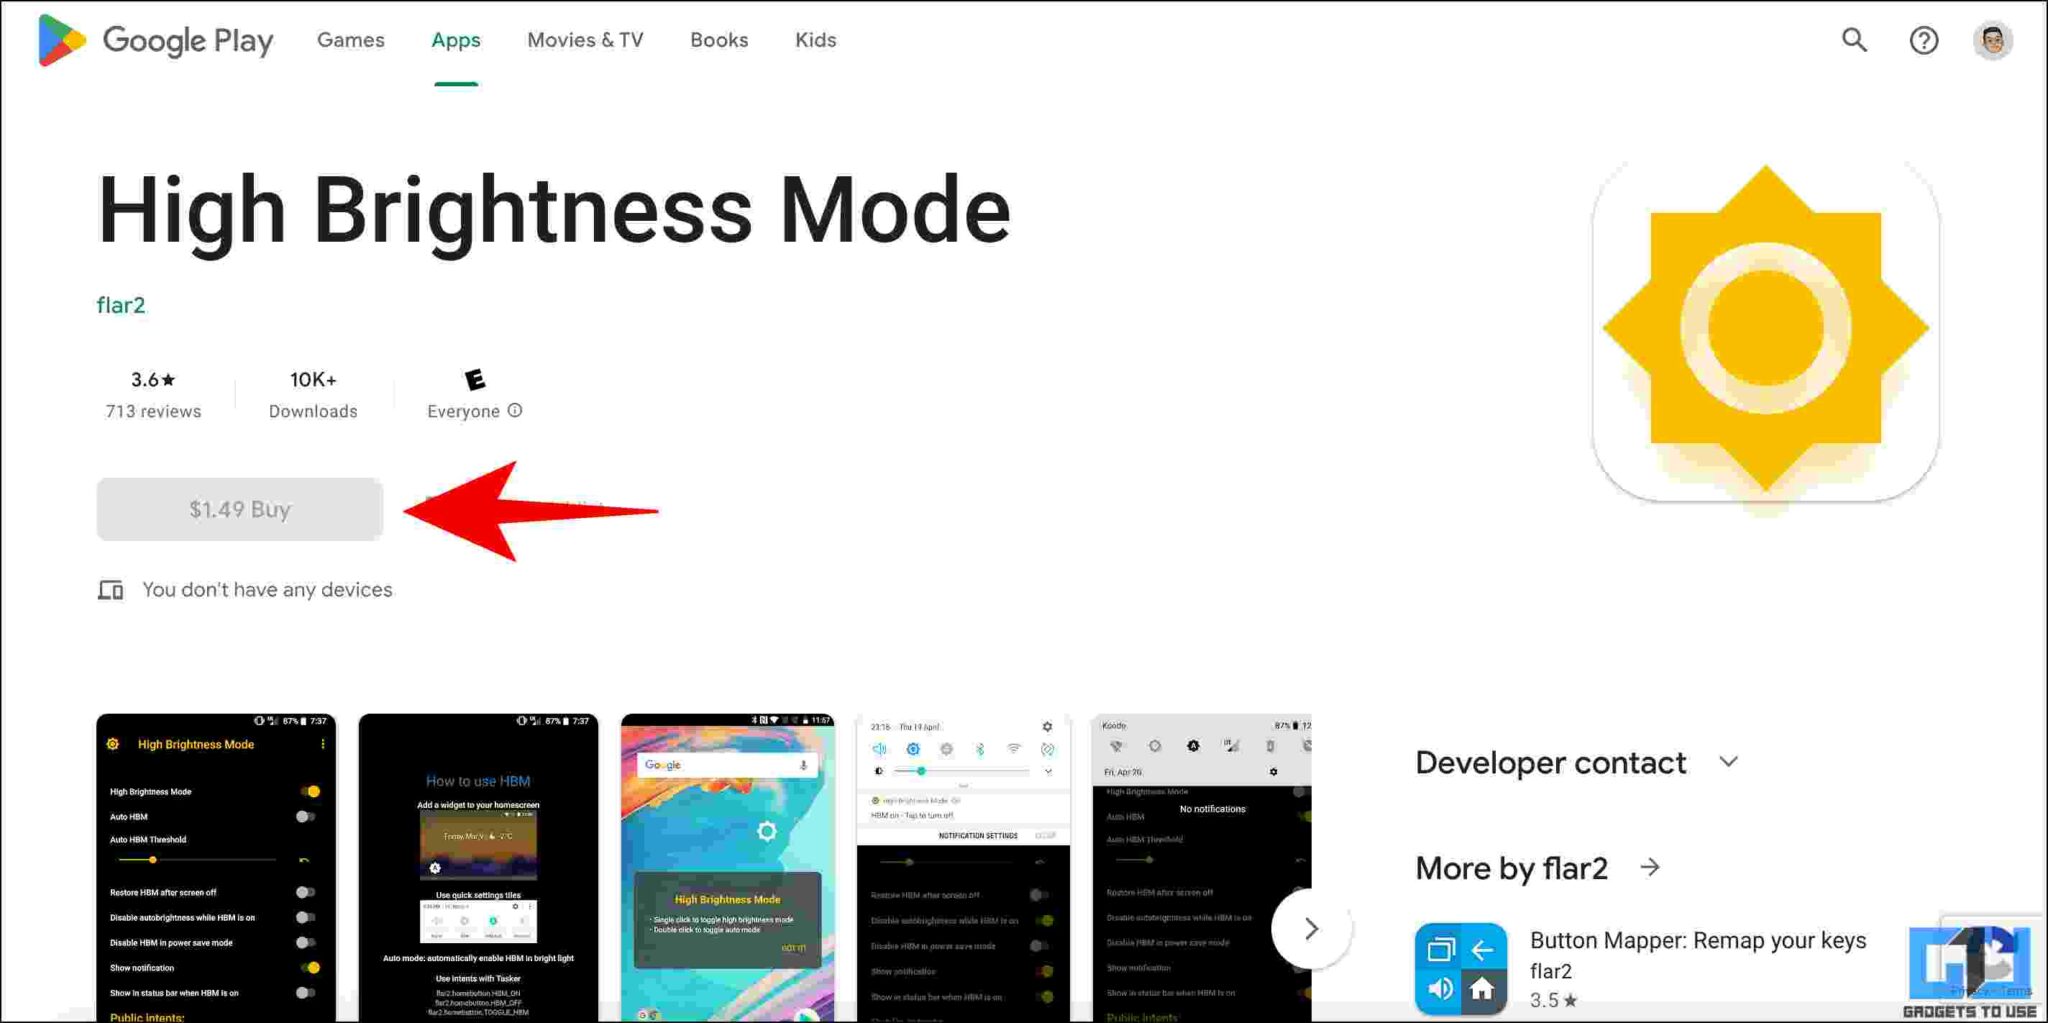Open the help question mark icon
Screen dimensions: 2048x1023
coord(1923,40)
